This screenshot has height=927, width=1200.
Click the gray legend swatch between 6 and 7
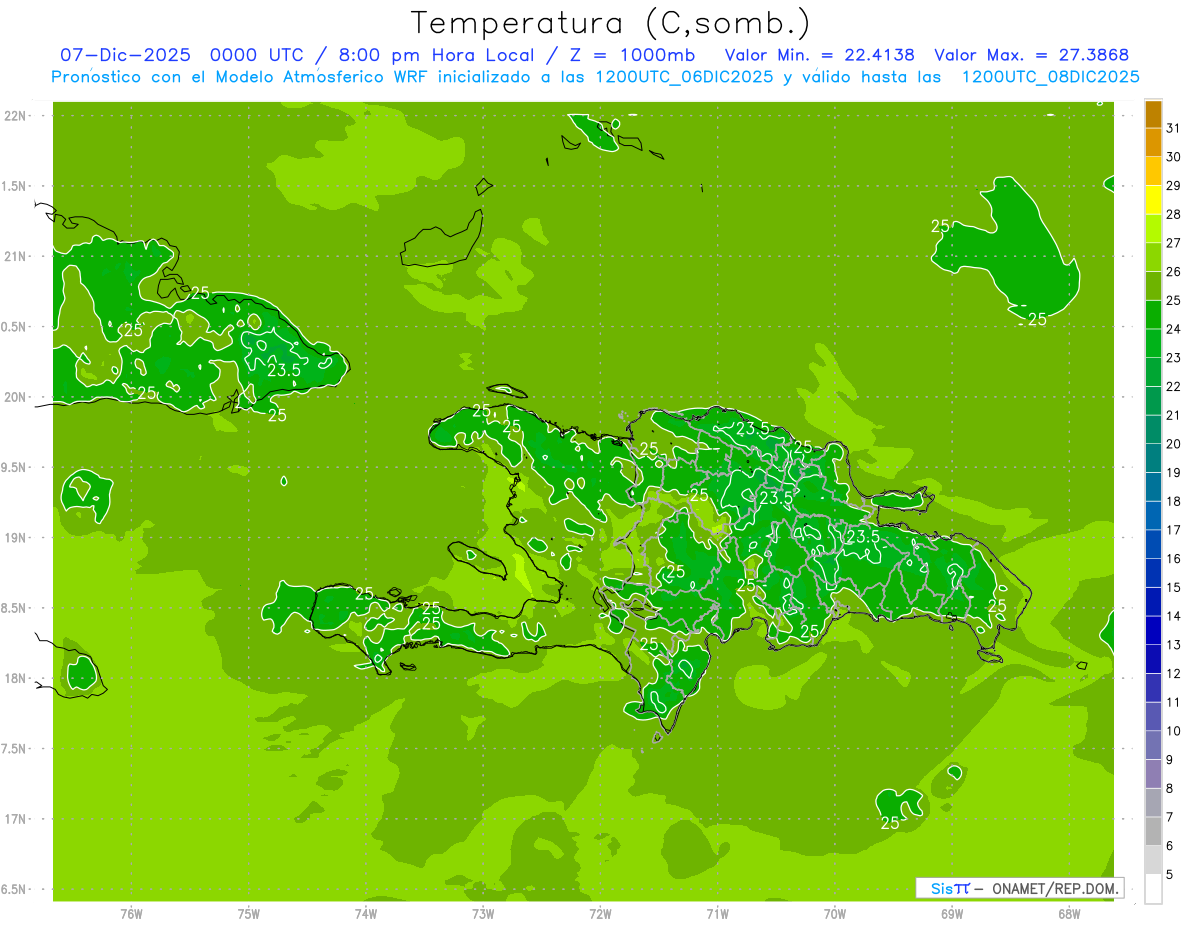(1153, 831)
